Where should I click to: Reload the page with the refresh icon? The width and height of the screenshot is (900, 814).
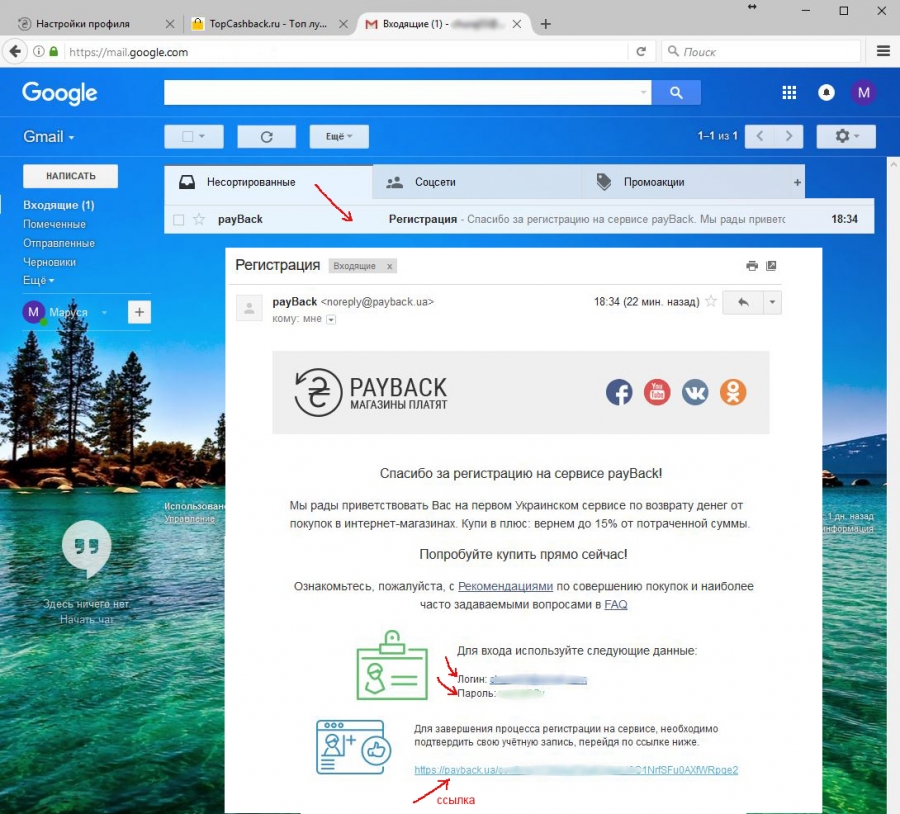(x=641, y=52)
